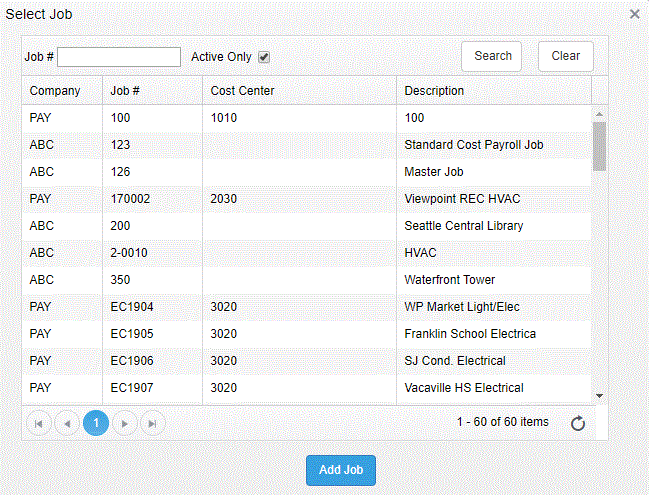The height and width of the screenshot is (495, 649).
Task: Click PAY company cell in EC1907 row
Action: 62,388
